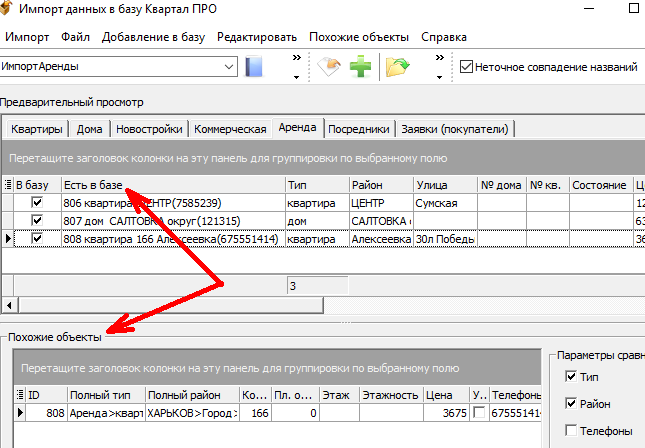Uncheck 'В базу' for row 806 квартира

coord(38,203)
